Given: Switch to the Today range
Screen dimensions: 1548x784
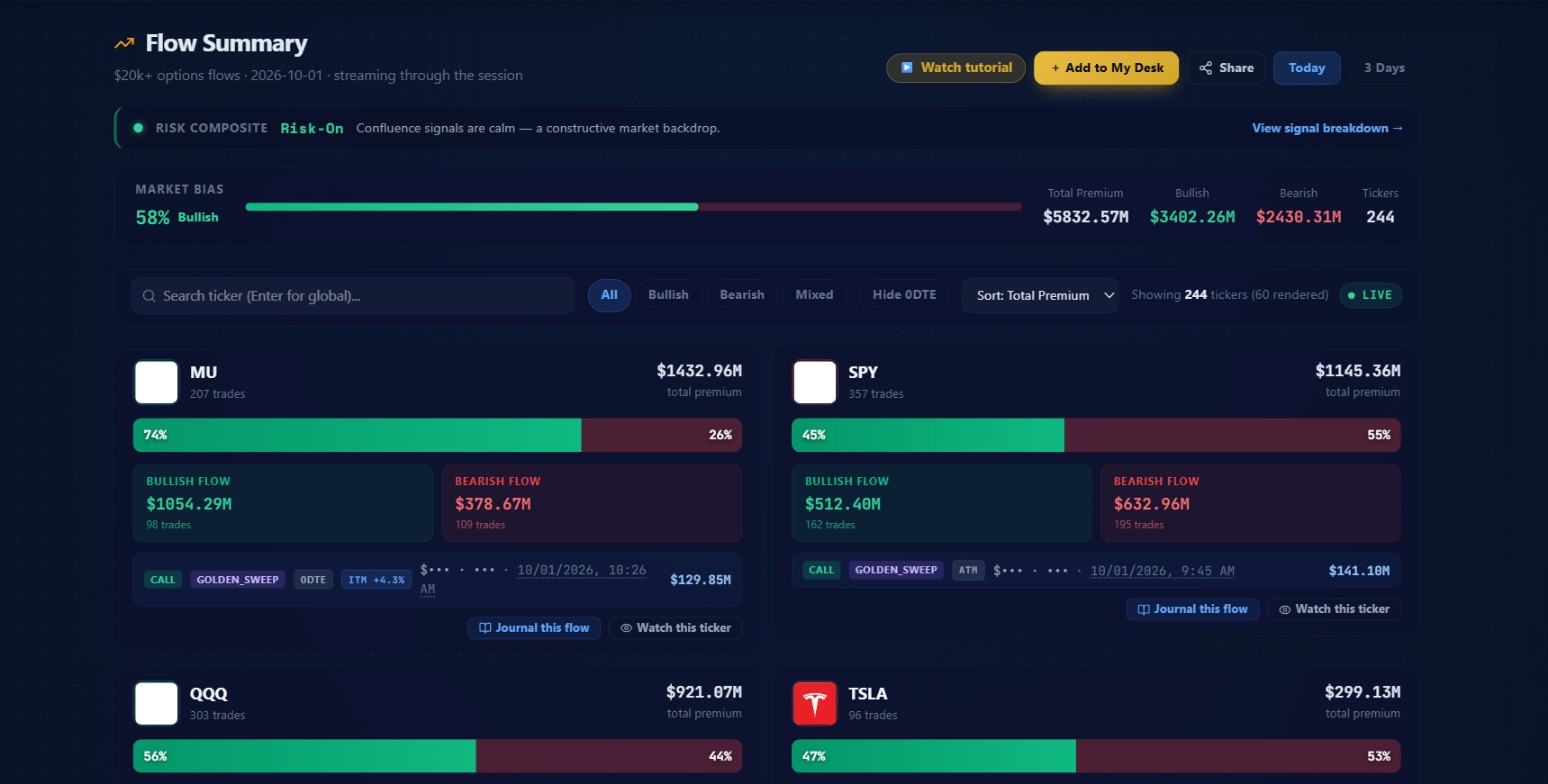Looking at the screenshot, I should click(1306, 68).
